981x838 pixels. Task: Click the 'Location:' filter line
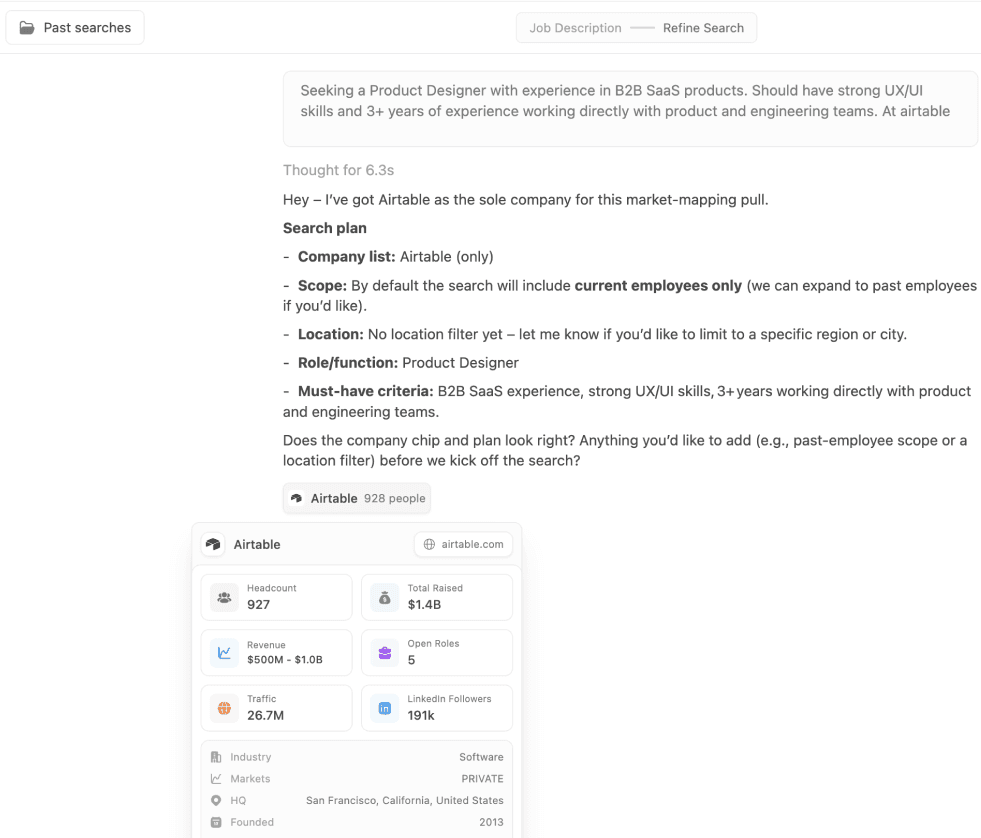click(595, 334)
